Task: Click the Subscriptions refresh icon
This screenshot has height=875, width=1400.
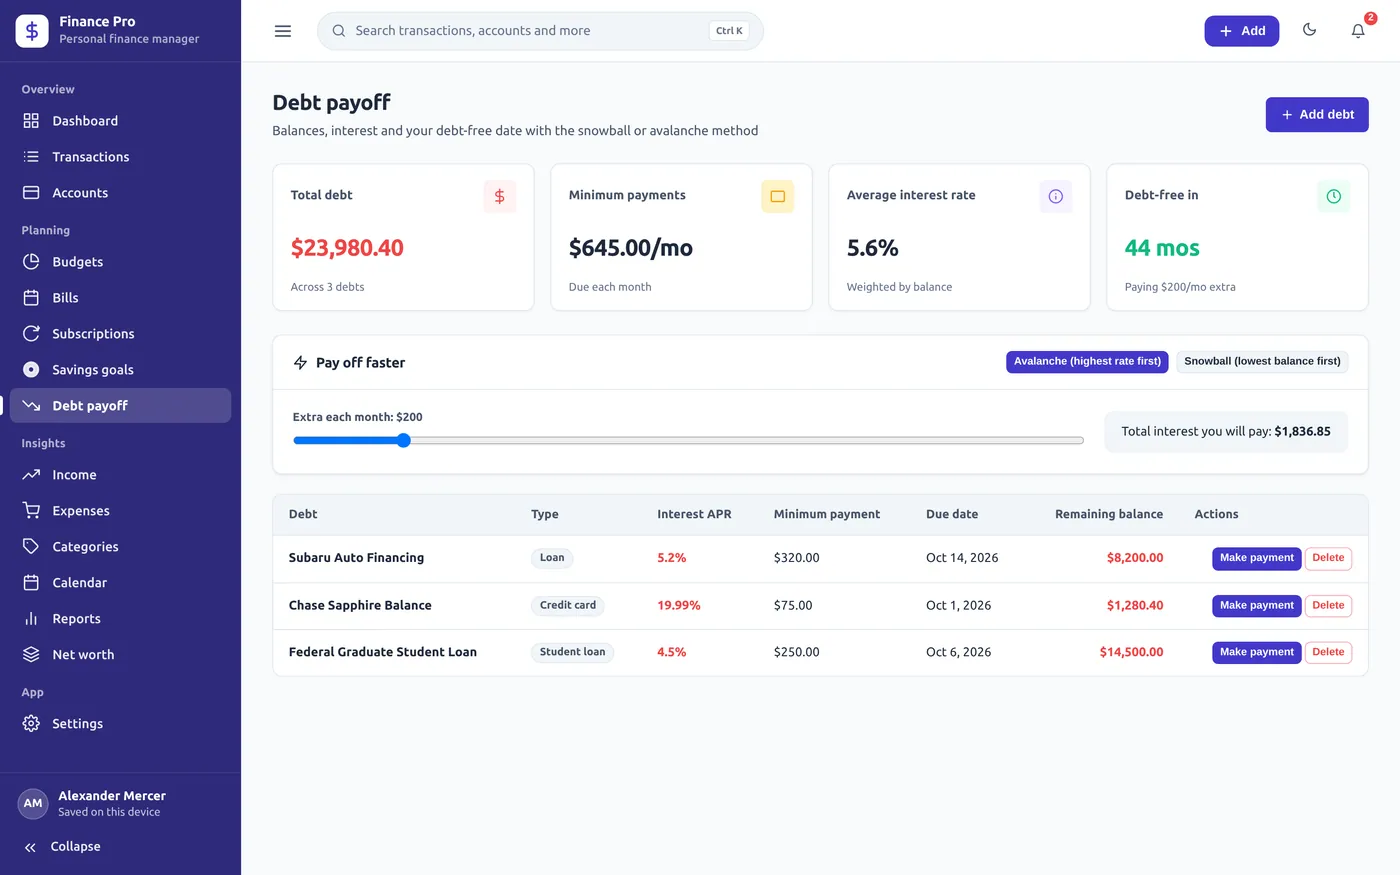Action: pyautogui.click(x=31, y=334)
